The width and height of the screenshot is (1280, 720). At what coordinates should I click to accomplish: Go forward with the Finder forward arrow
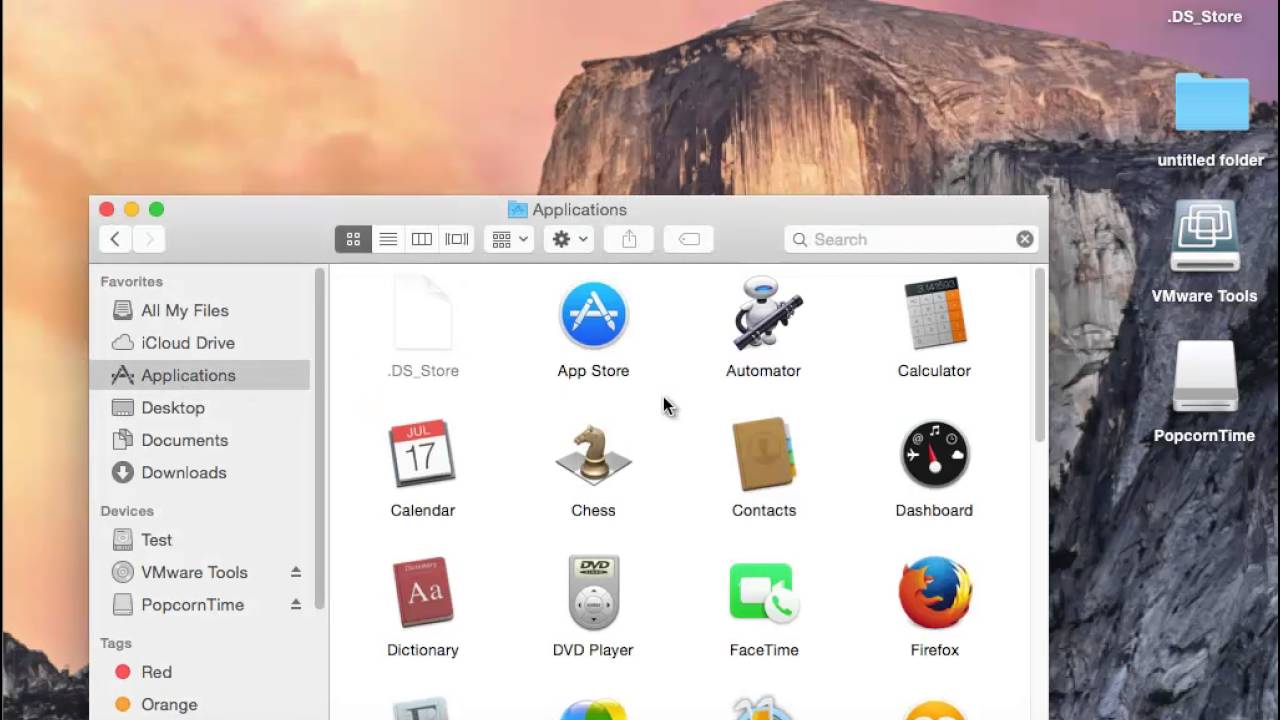[x=149, y=239]
